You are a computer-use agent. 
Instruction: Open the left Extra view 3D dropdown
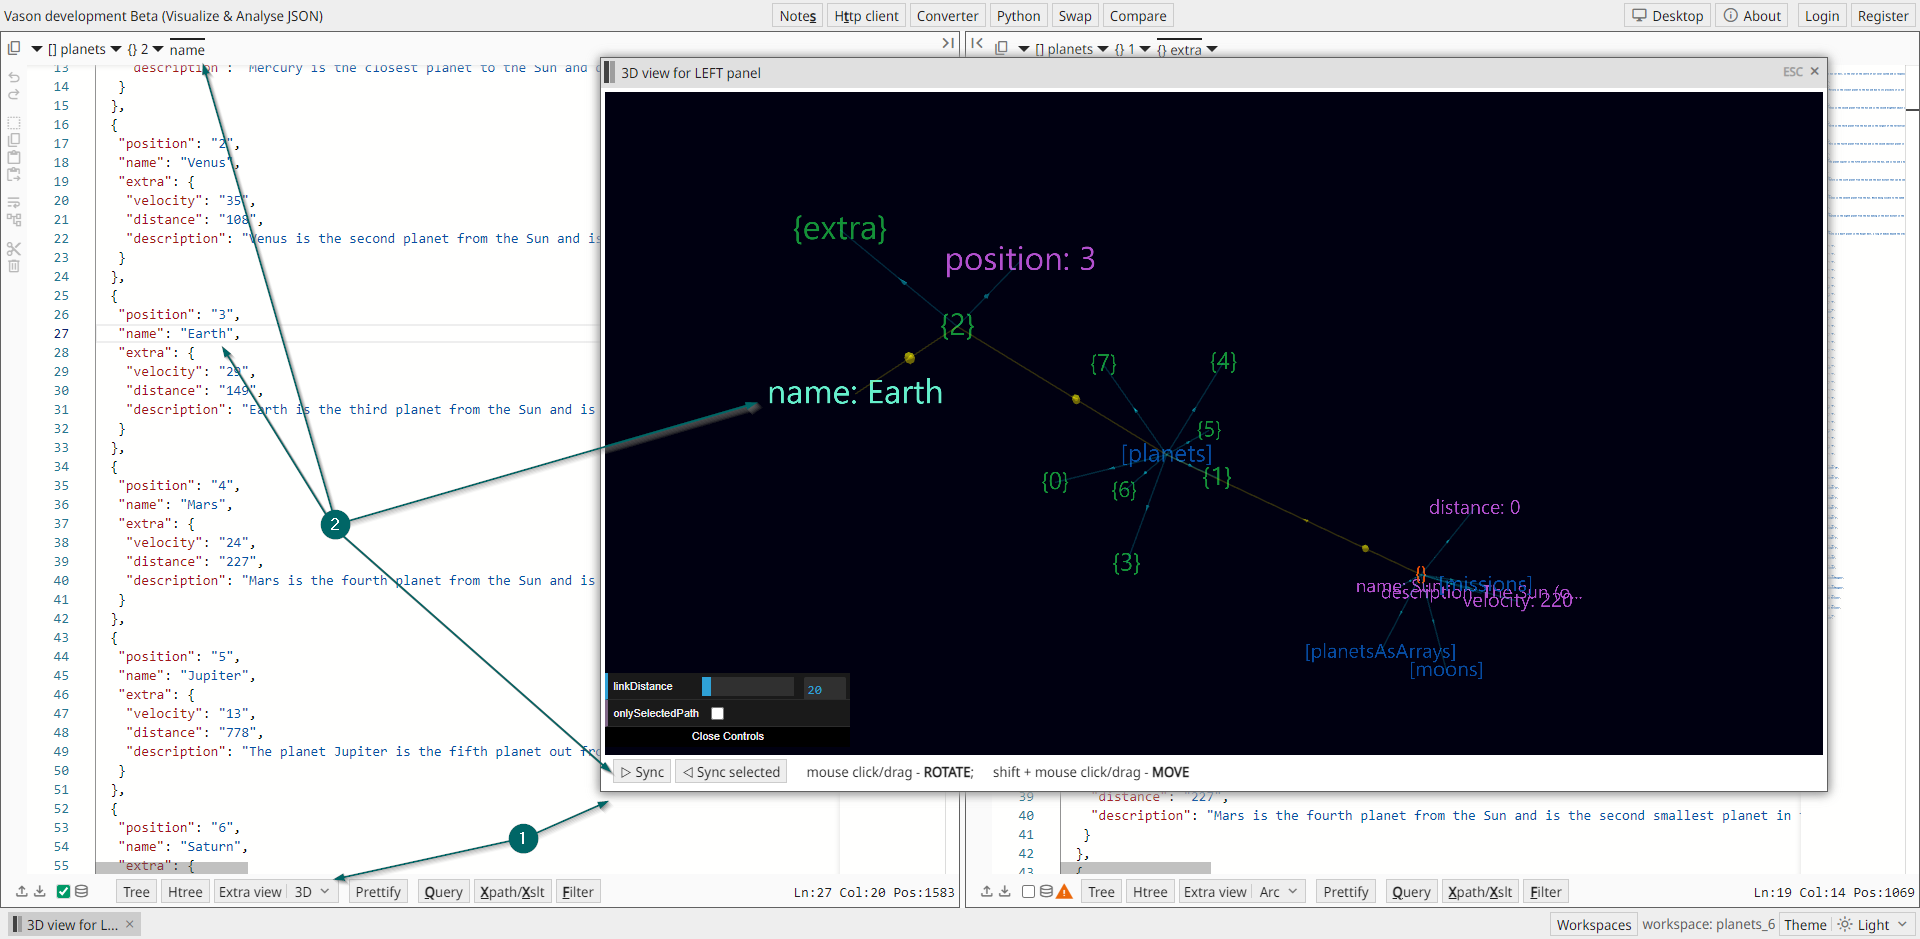tap(312, 892)
